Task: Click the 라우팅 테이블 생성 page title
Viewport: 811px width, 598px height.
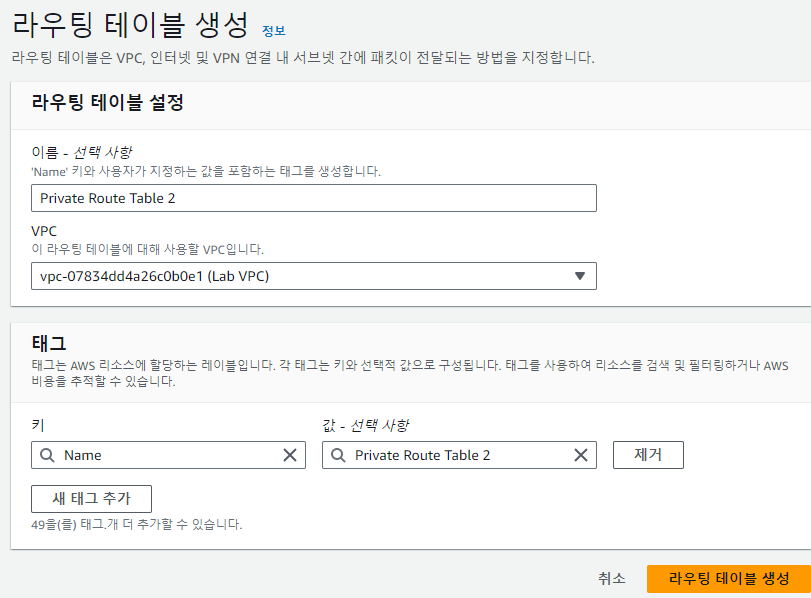Action: tap(130, 25)
